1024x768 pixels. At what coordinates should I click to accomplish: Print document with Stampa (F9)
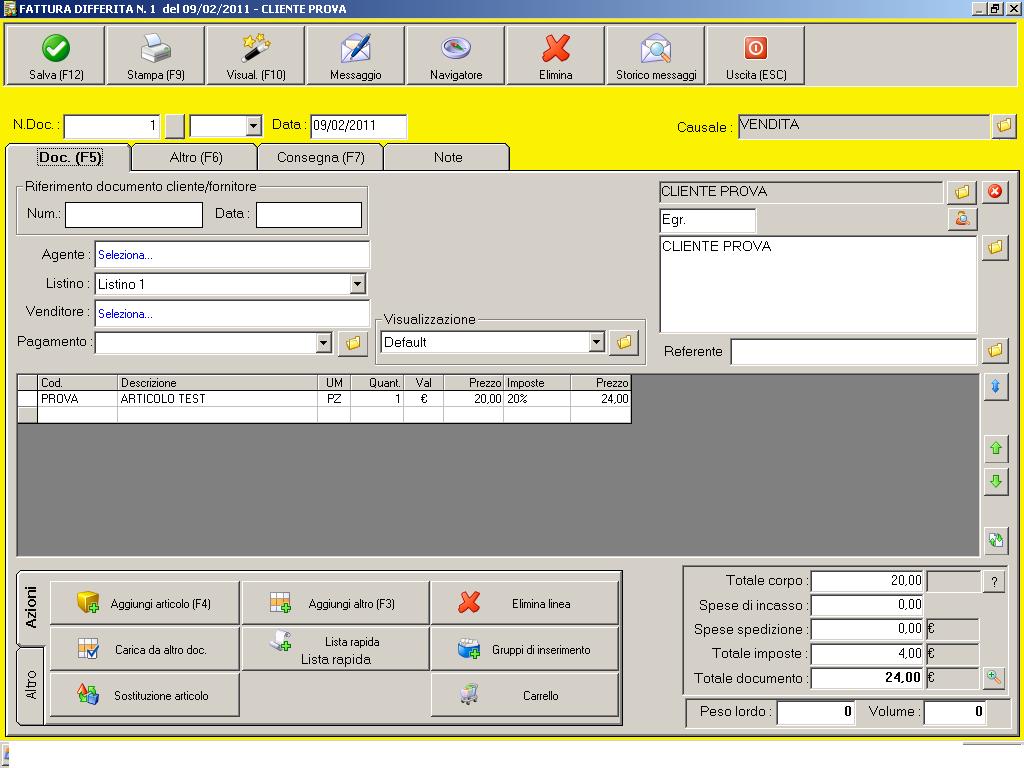click(x=156, y=49)
